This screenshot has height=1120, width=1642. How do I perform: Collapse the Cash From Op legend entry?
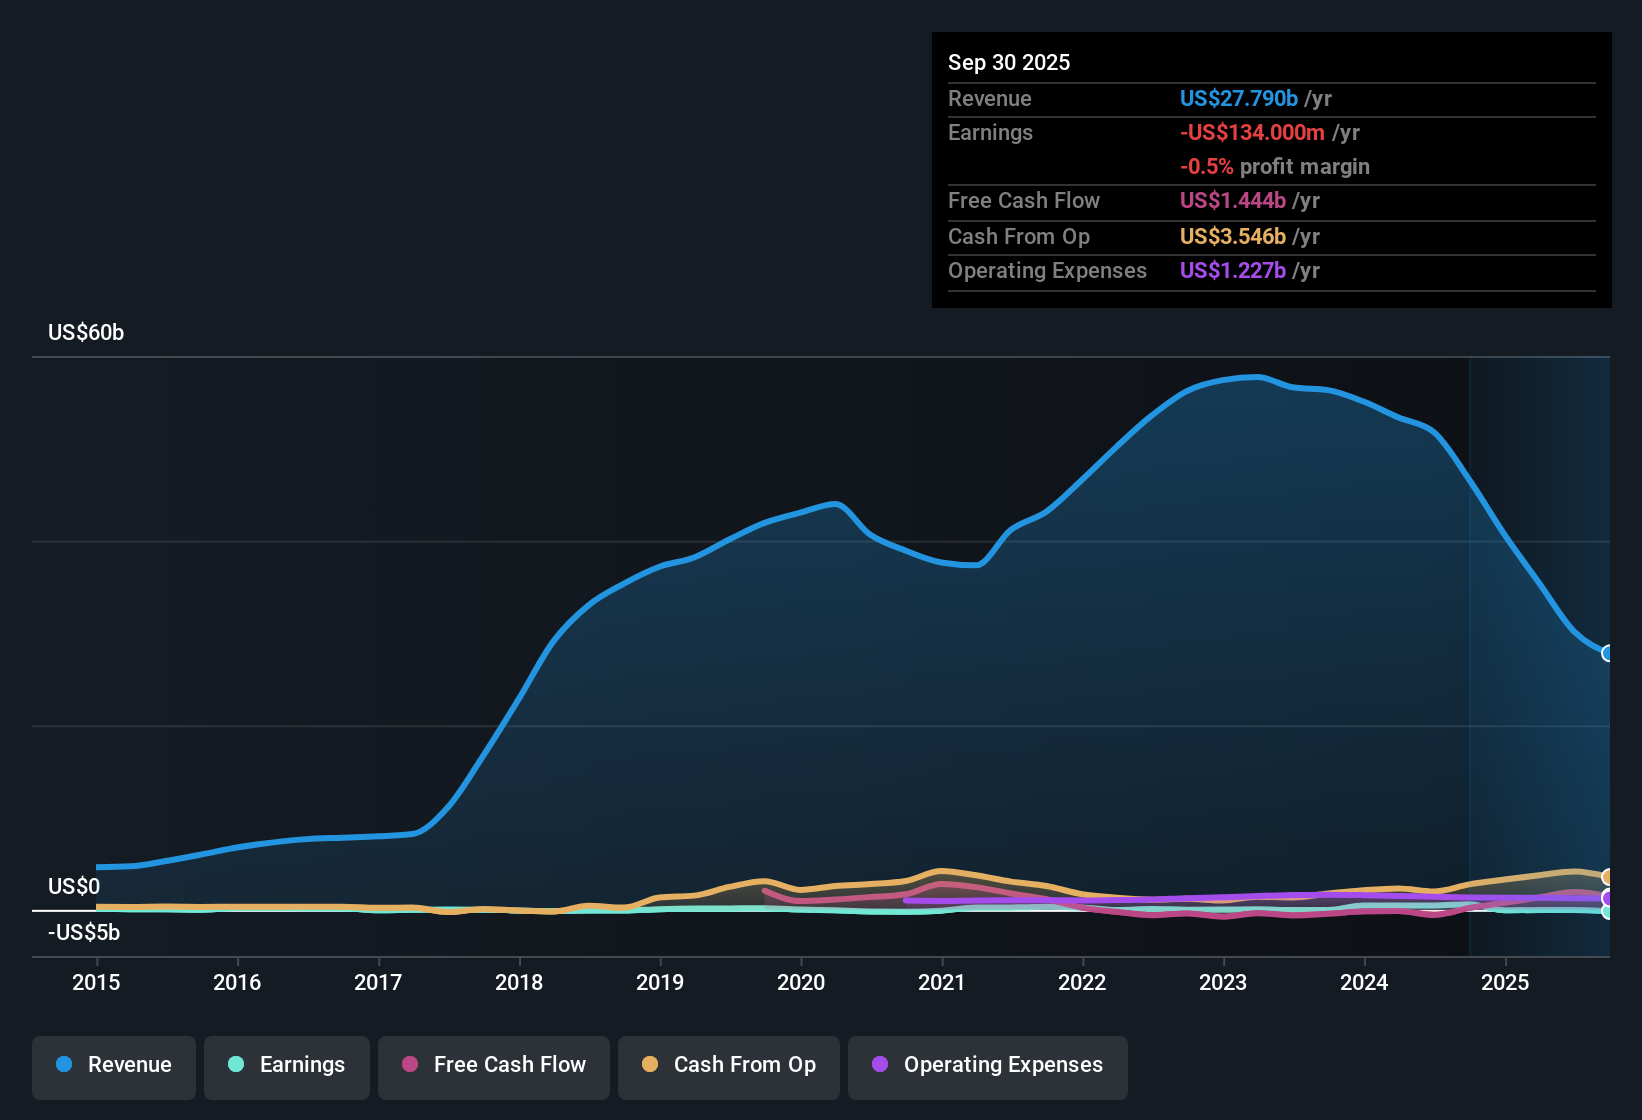tap(728, 1065)
